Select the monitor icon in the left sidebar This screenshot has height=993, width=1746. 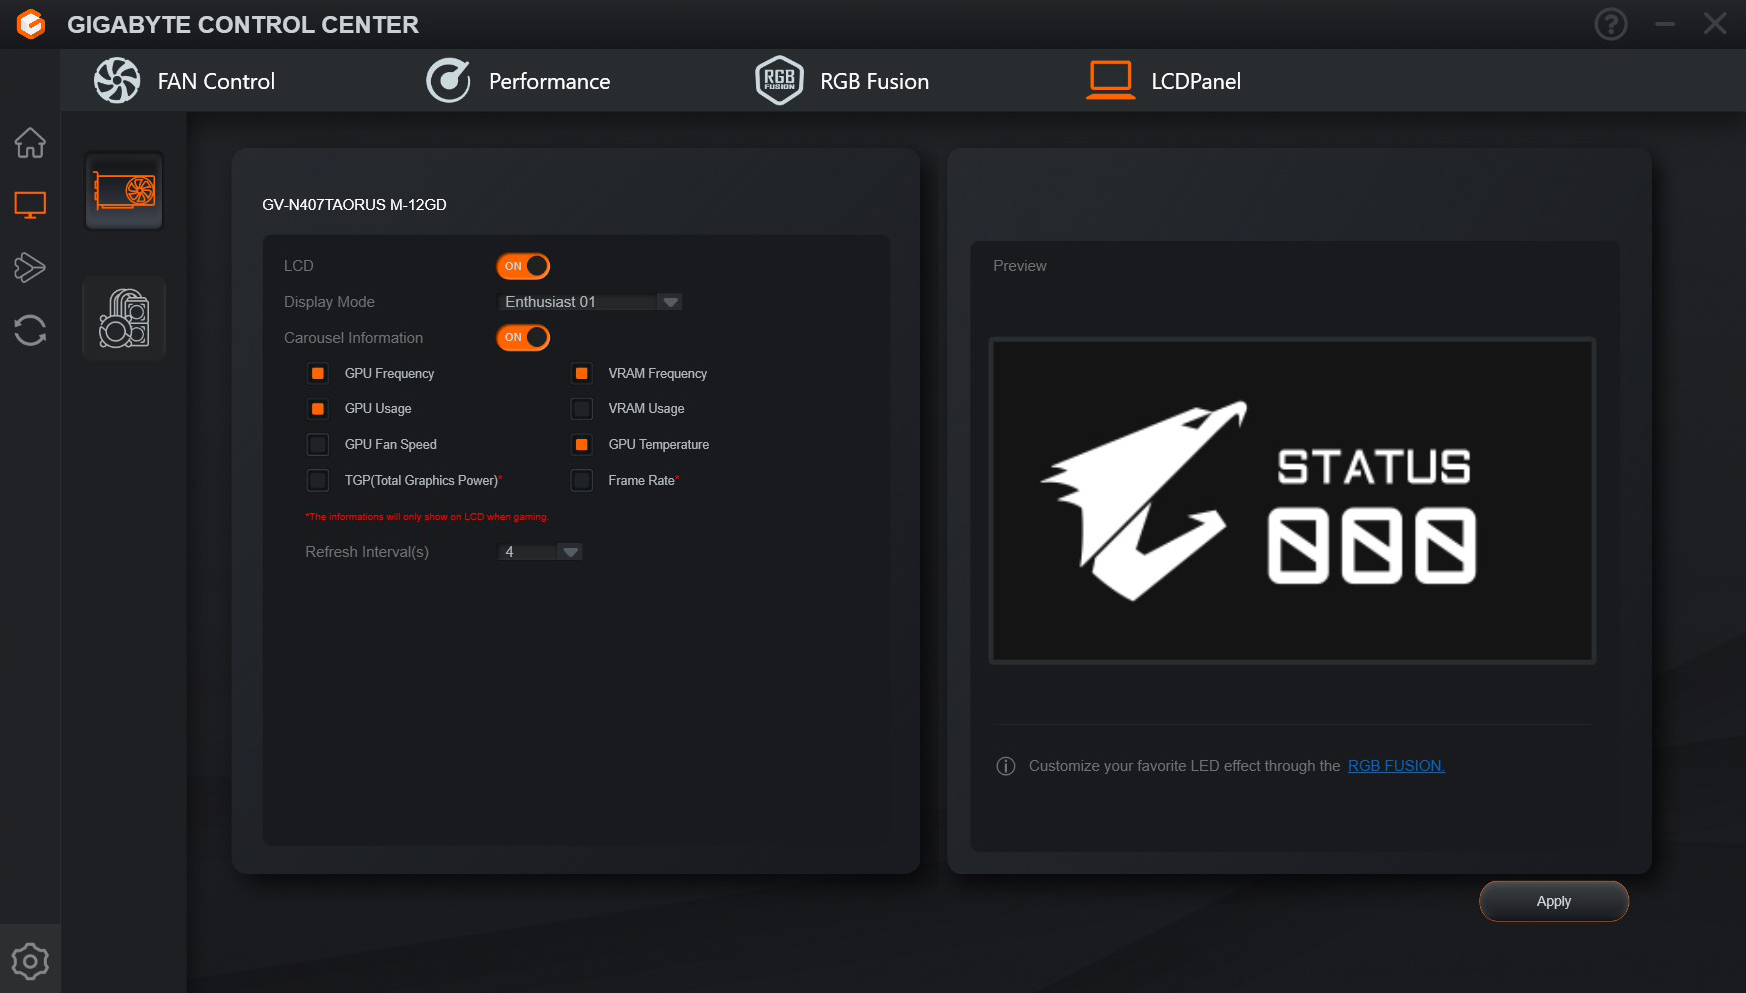click(x=30, y=205)
